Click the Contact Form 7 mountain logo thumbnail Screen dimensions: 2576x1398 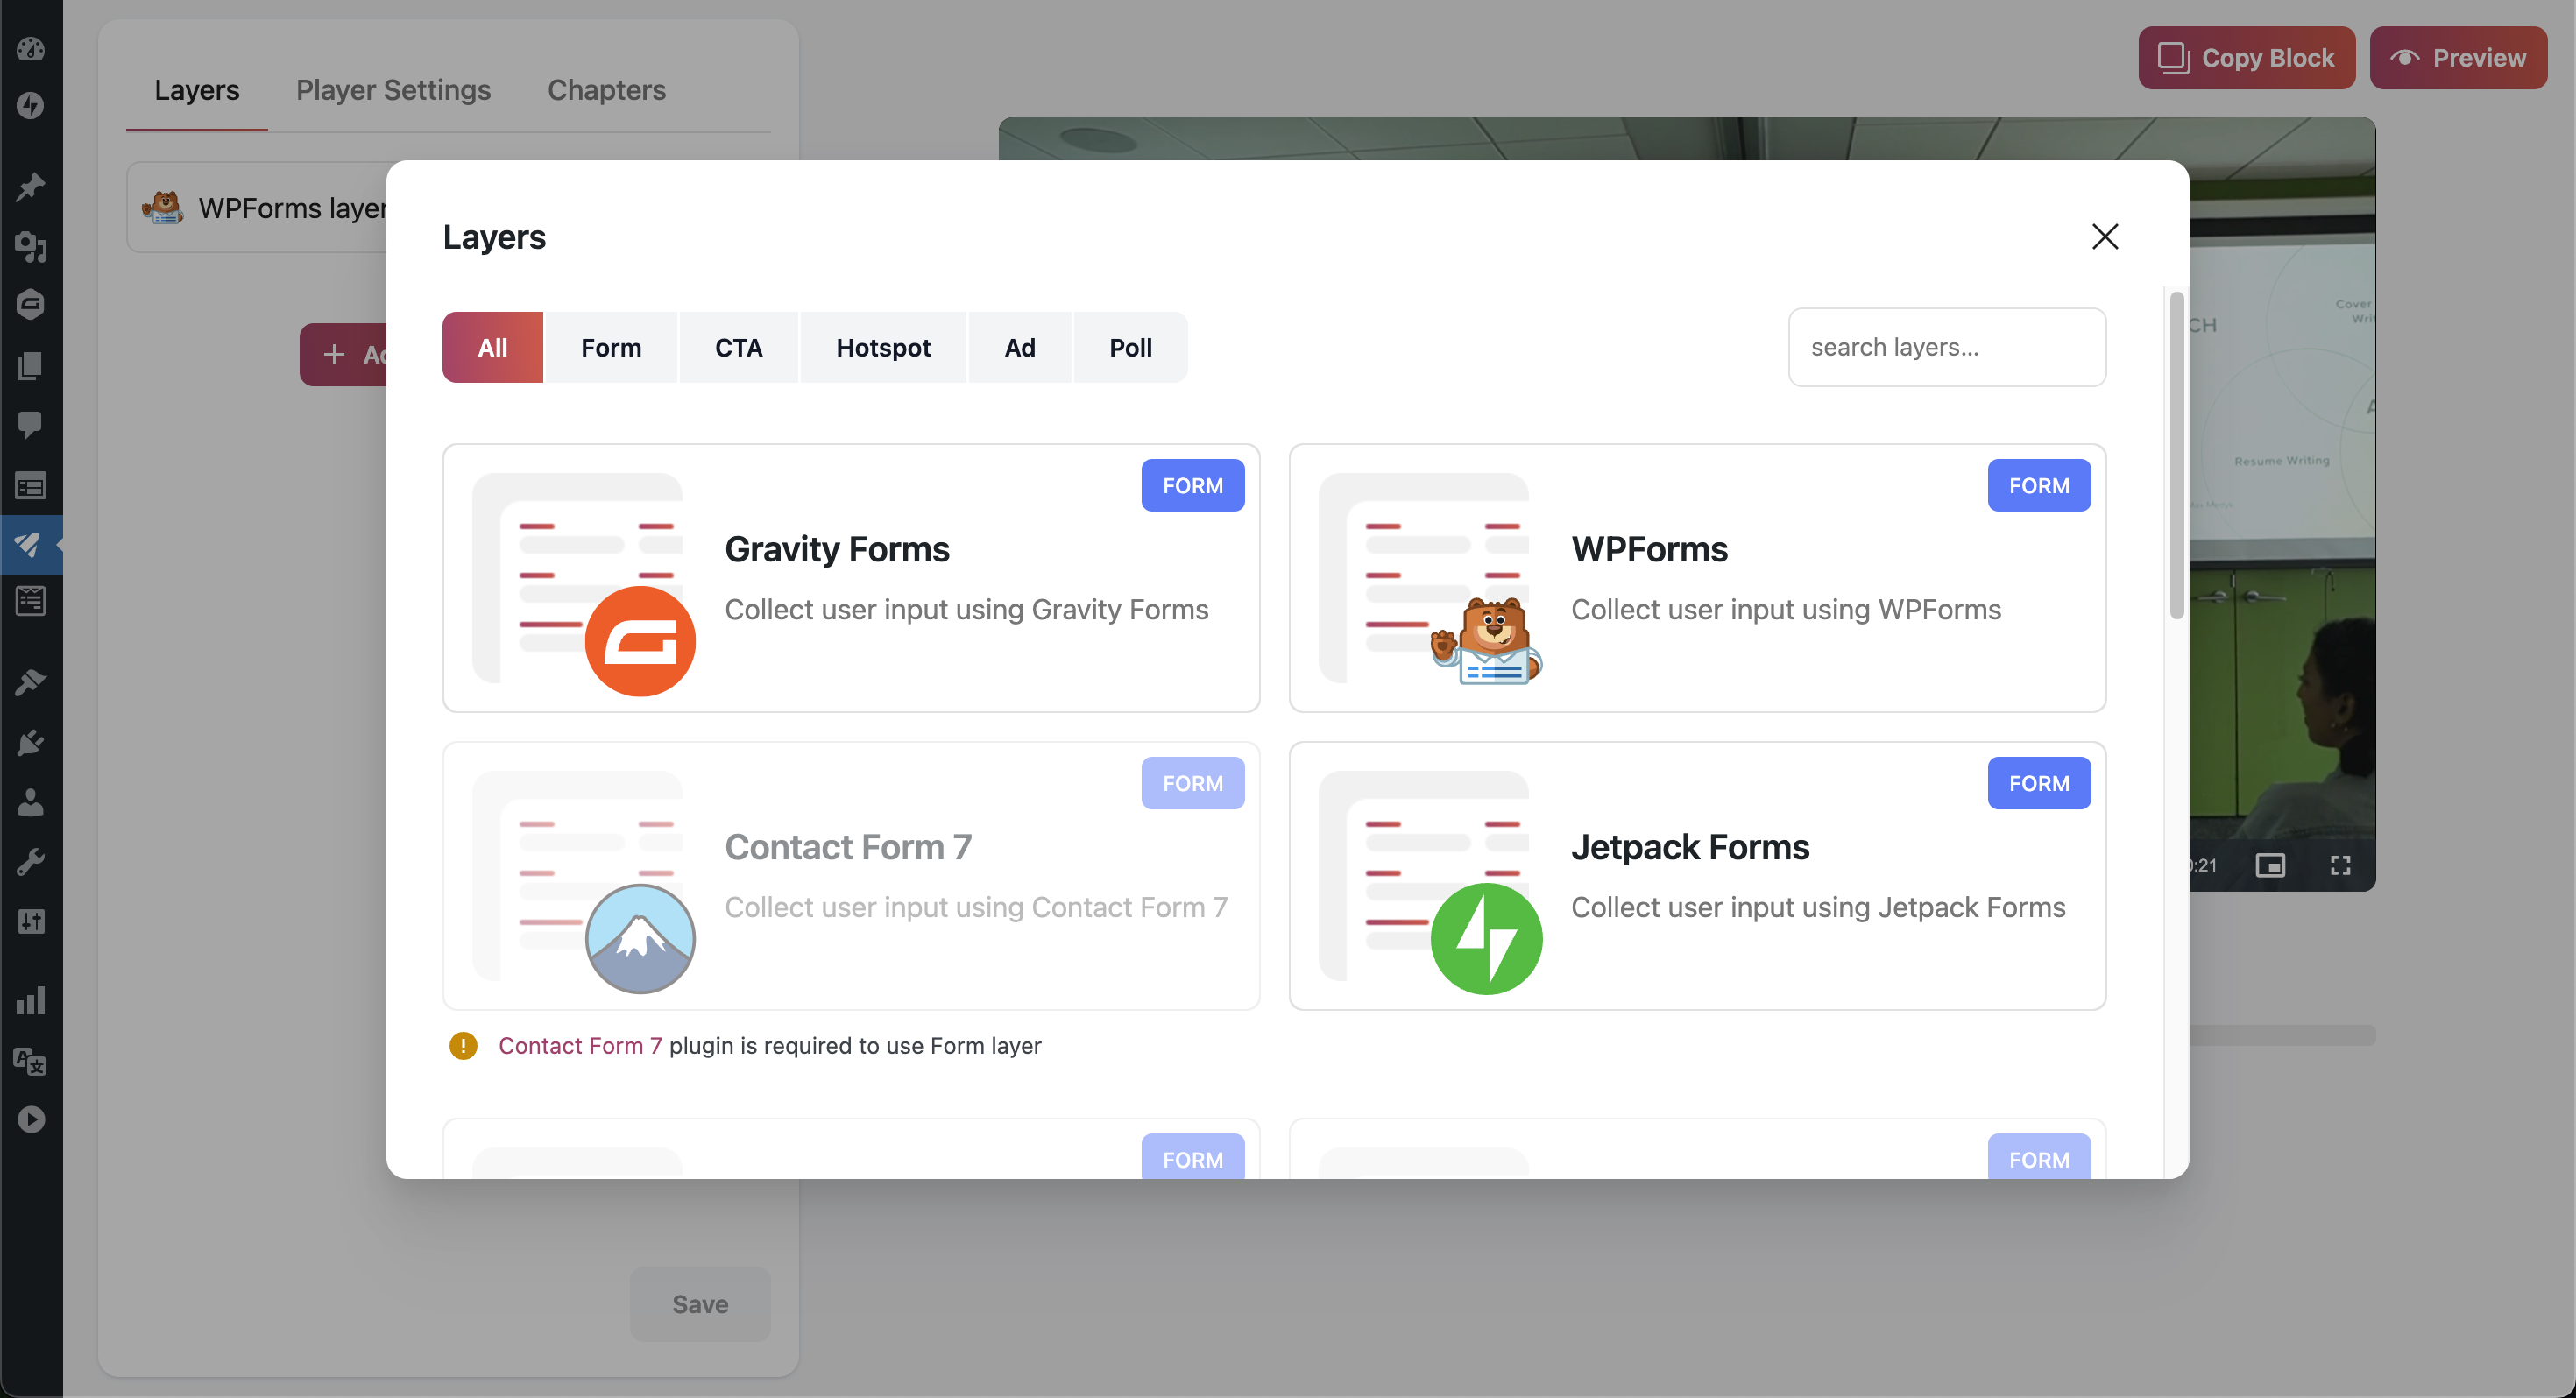coord(640,939)
